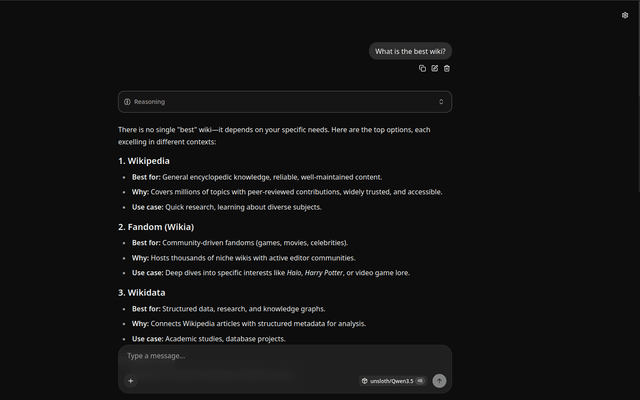
Task: Click the 'What is the best wiki?' bubble
Action: click(x=410, y=51)
